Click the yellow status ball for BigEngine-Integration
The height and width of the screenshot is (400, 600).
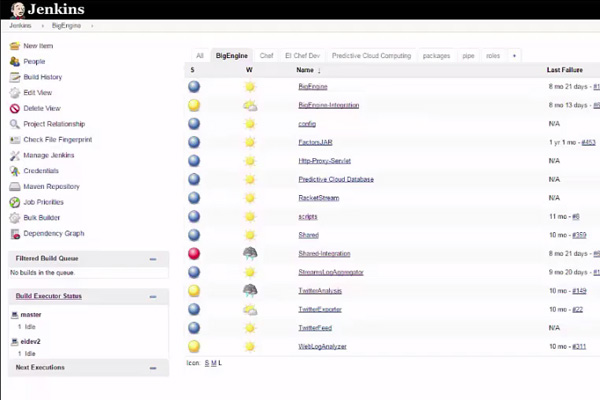(x=194, y=105)
